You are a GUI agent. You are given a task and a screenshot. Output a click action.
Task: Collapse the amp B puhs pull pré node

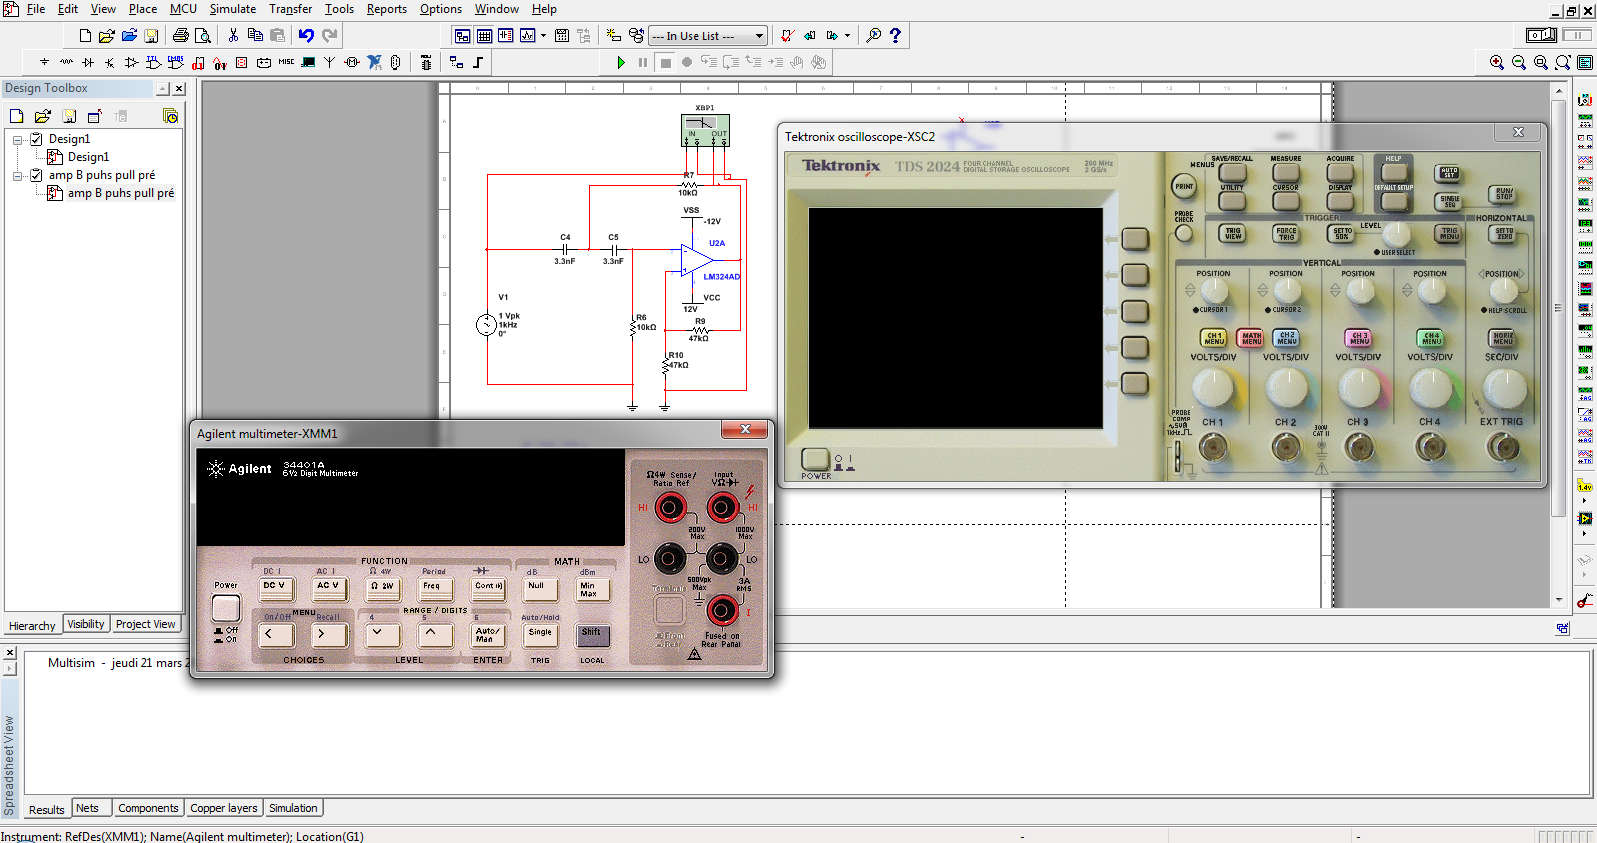pos(18,175)
